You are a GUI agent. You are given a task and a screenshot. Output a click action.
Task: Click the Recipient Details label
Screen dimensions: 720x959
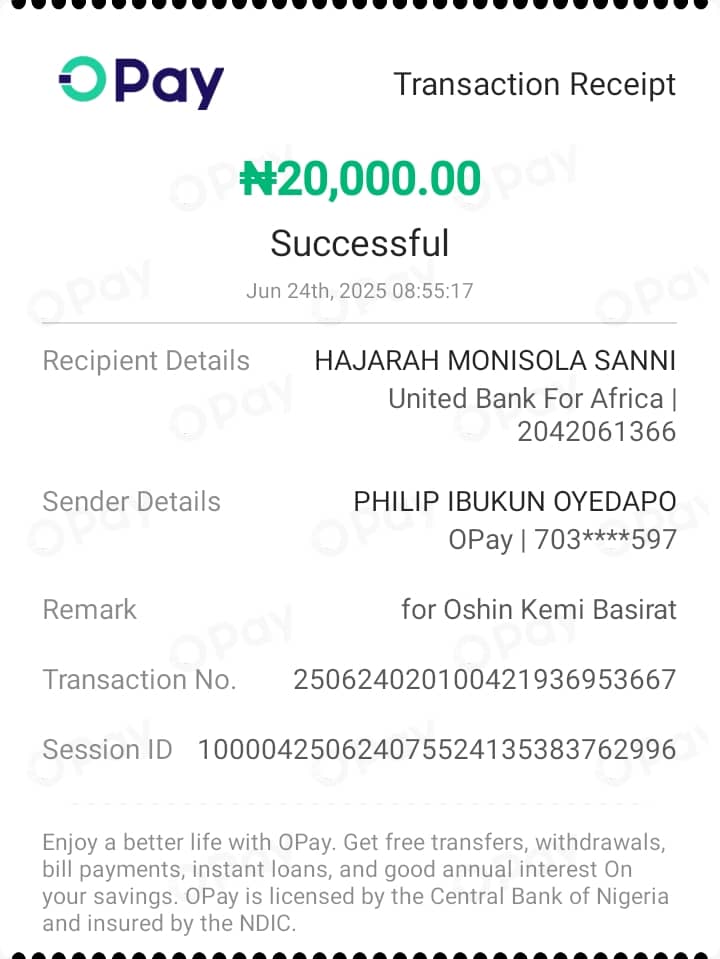pos(146,361)
